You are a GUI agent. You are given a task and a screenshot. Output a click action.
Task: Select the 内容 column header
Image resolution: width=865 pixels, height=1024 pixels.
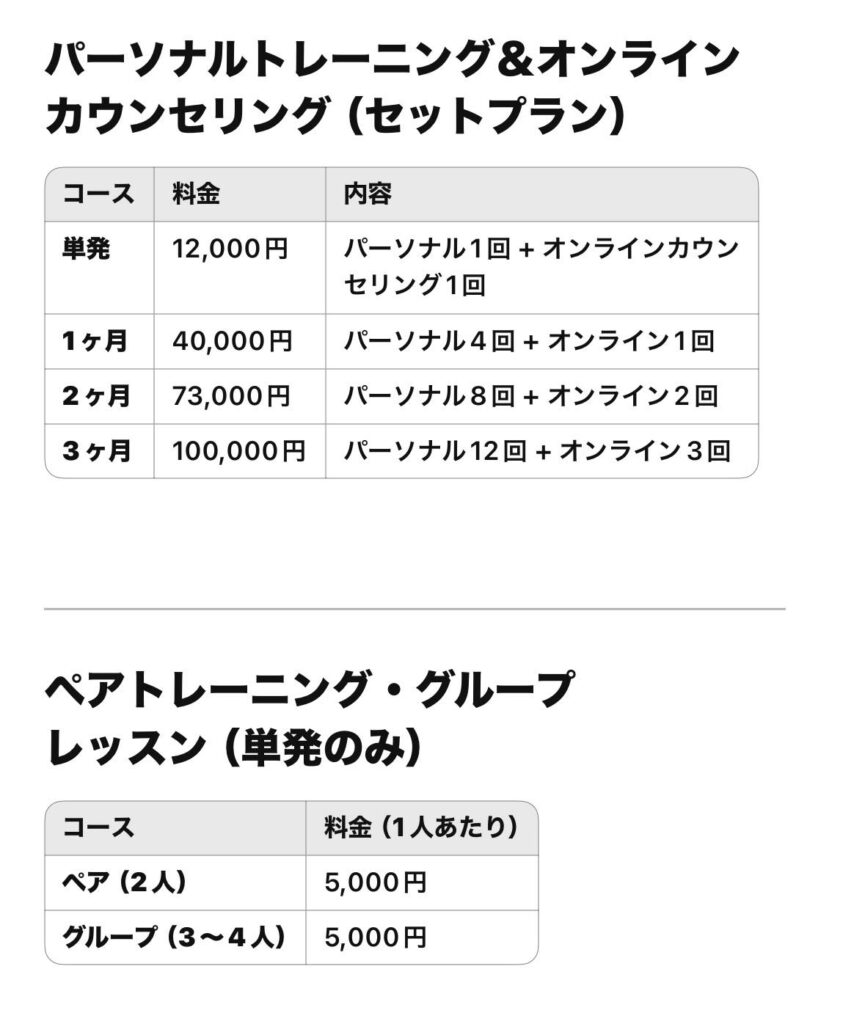pyautogui.click(x=367, y=195)
